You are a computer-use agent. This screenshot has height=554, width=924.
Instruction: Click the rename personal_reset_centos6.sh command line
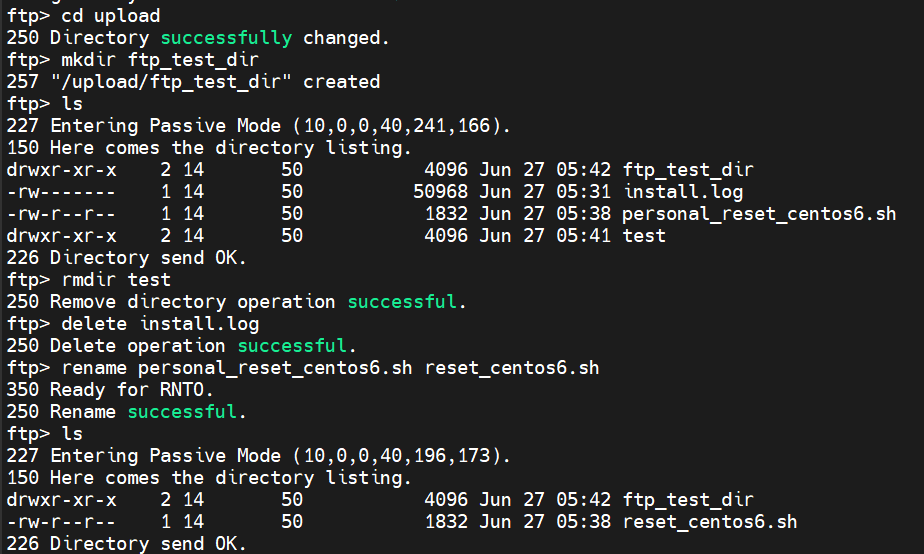303,368
